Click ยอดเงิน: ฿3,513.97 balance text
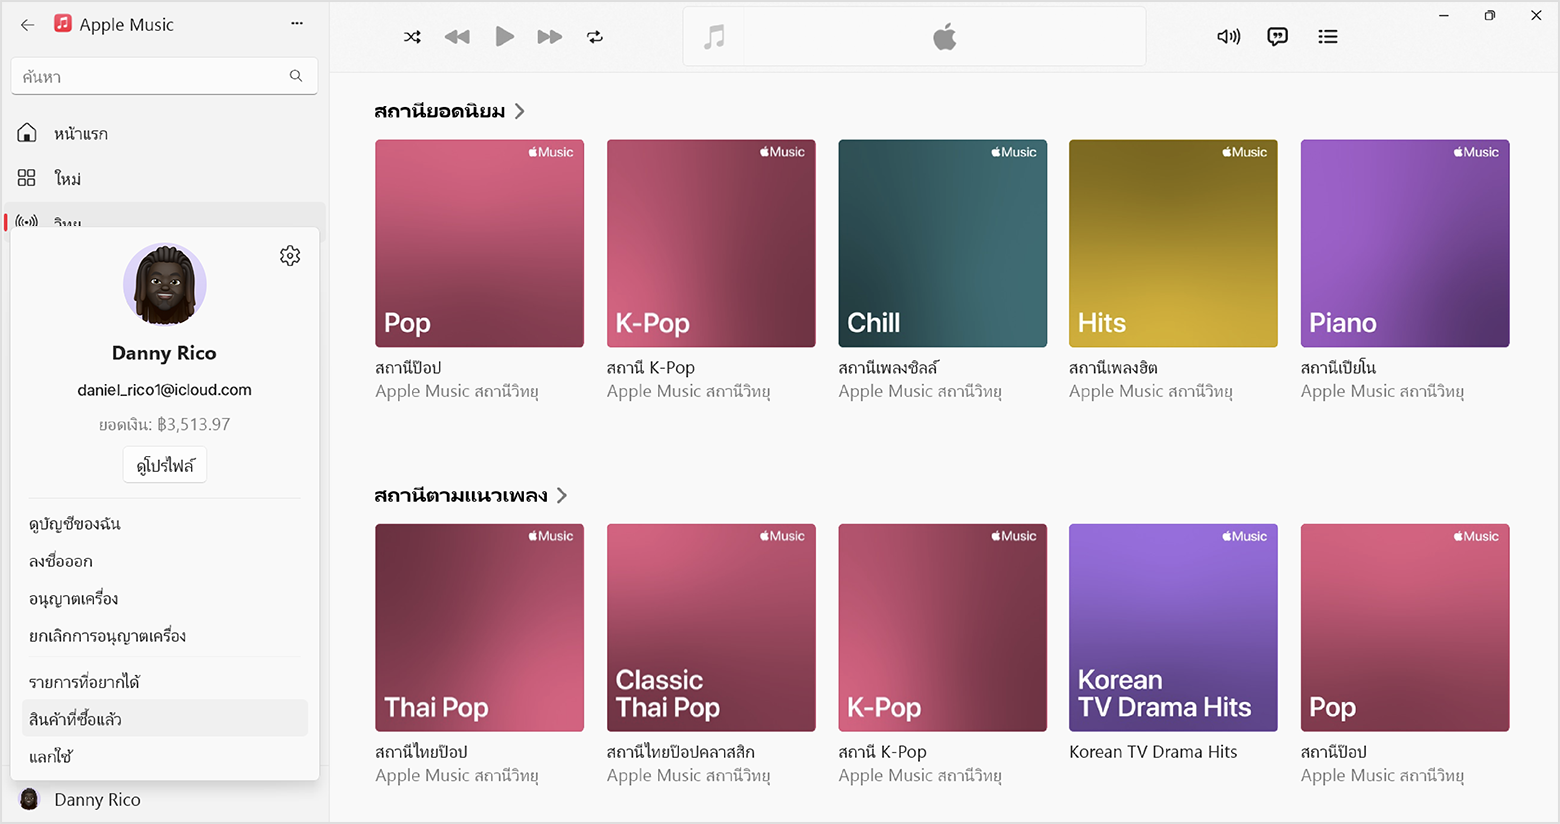The height and width of the screenshot is (824, 1560). [165, 424]
